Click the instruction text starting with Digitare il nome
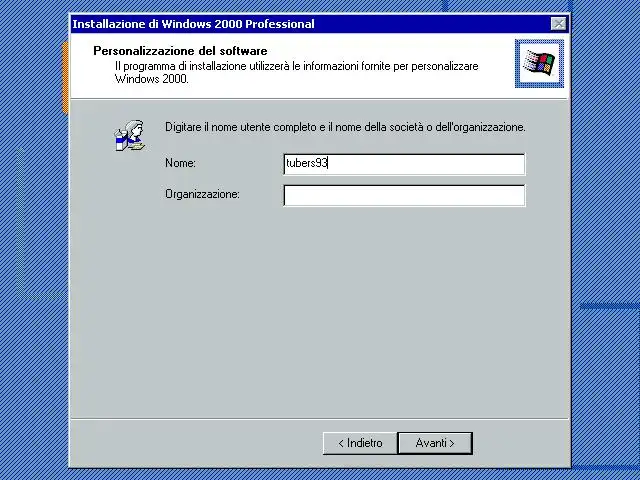This screenshot has width=640, height=480. pyautogui.click(x=345, y=127)
